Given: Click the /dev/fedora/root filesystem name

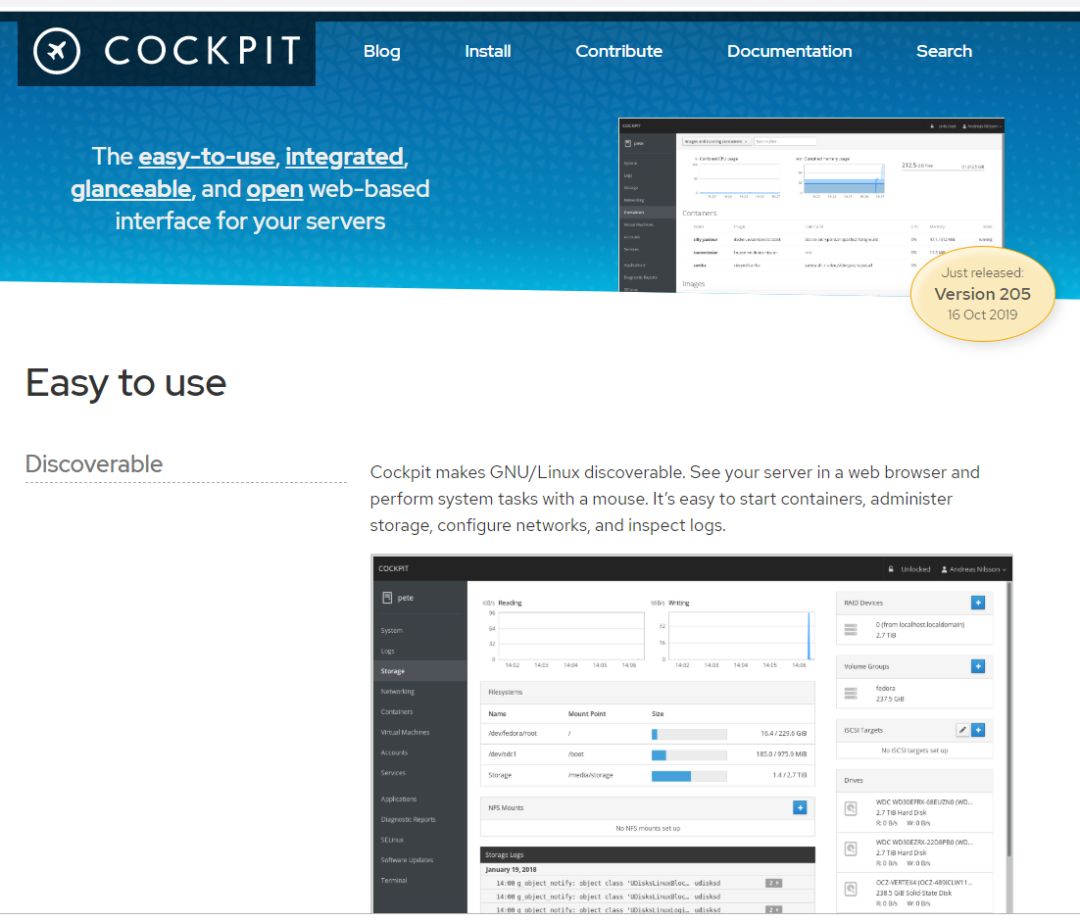Looking at the screenshot, I should tap(512, 734).
